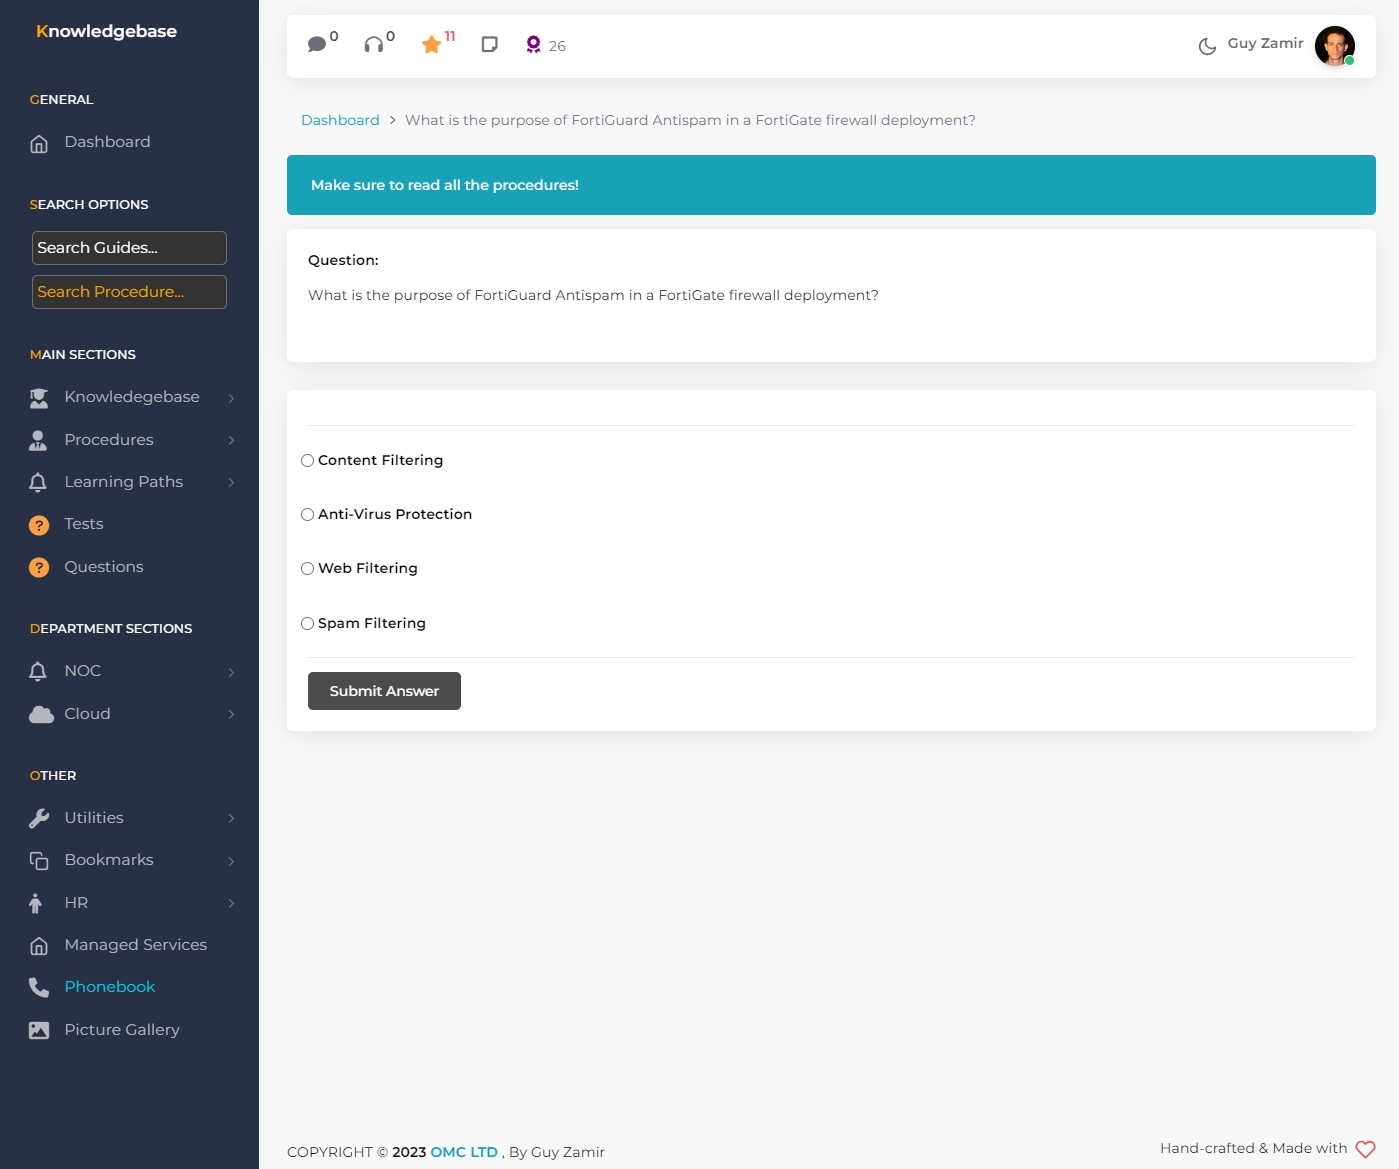Expand the Bookmarks submenu chevron

231,861
